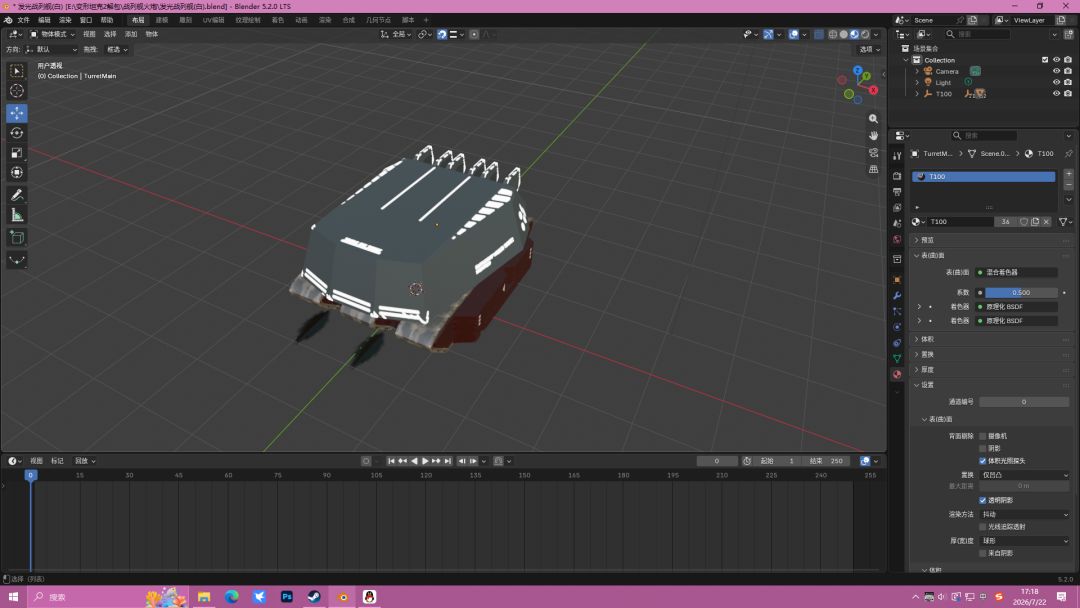Image resolution: width=1080 pixels, height=608 pixels.
Task: Collapse the Collection tree row
Action: 906,60
